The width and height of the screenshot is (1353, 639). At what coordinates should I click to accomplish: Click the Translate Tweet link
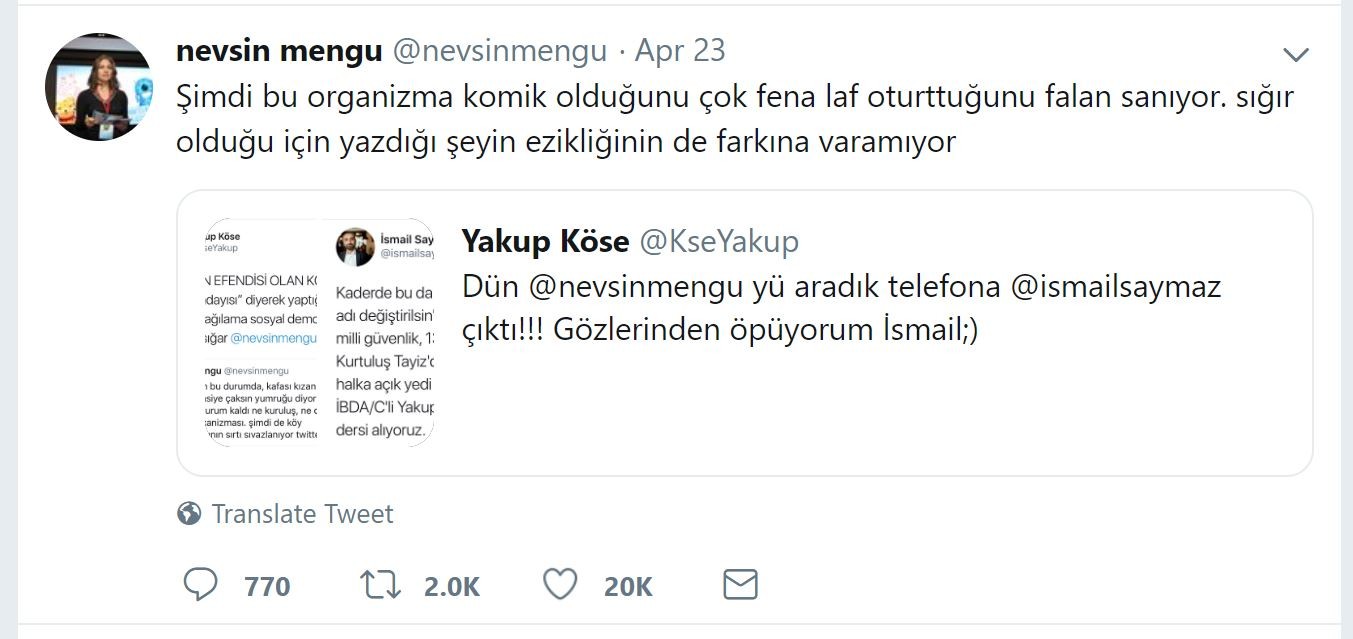302,514
